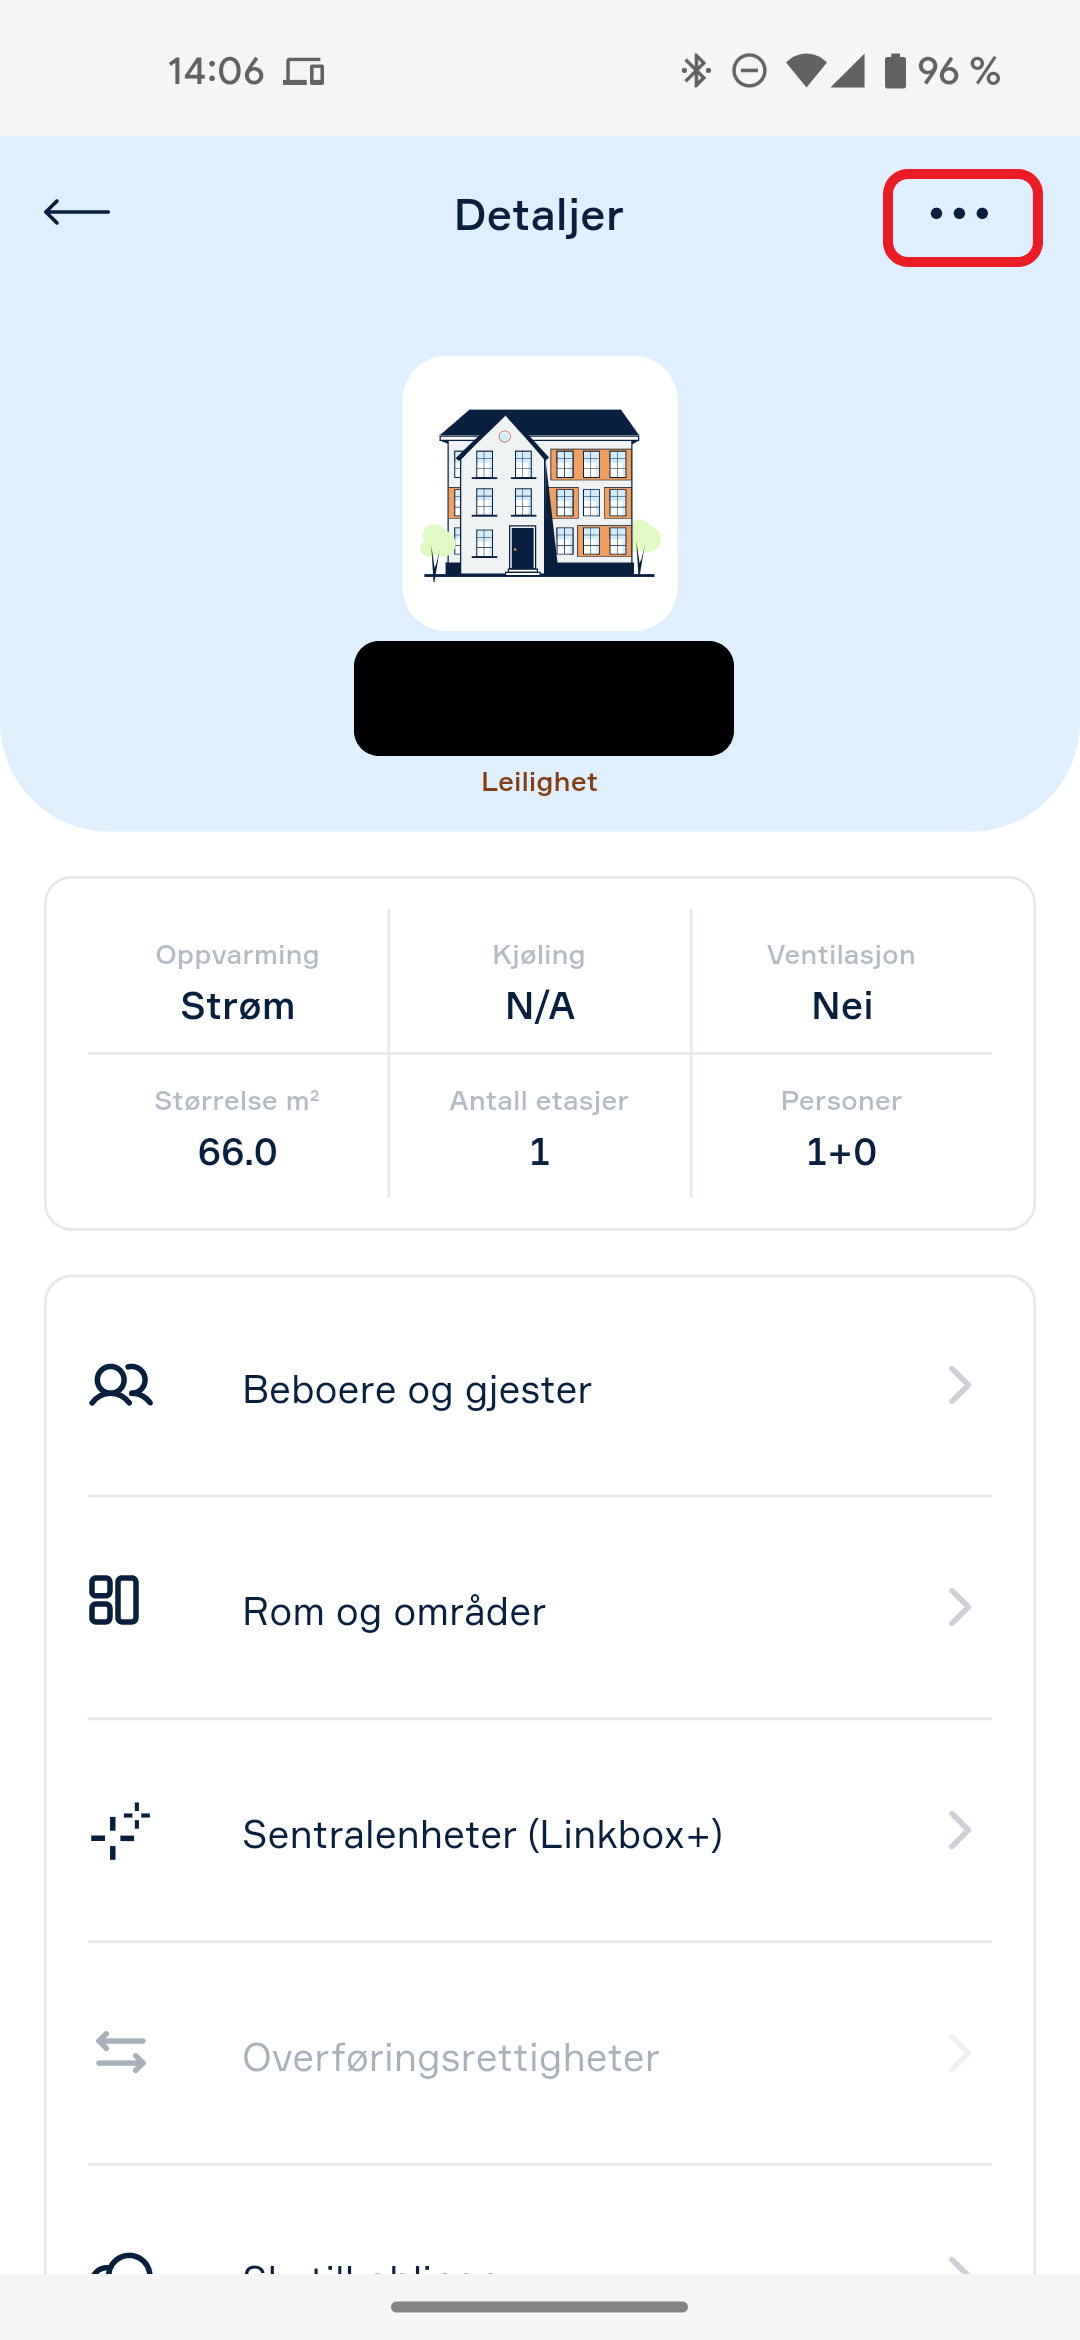Tap the Størrelse m² value 66.0
1080x2340 pixels.
pos(238,1152)
